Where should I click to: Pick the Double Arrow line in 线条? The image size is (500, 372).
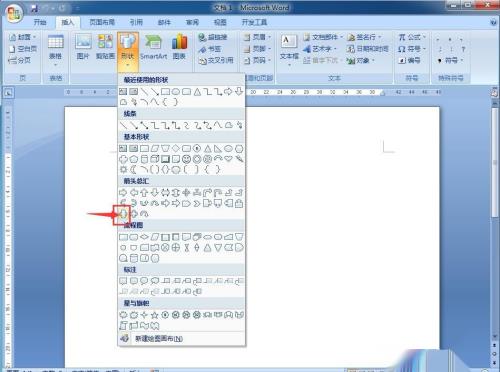tap(144, 125)
